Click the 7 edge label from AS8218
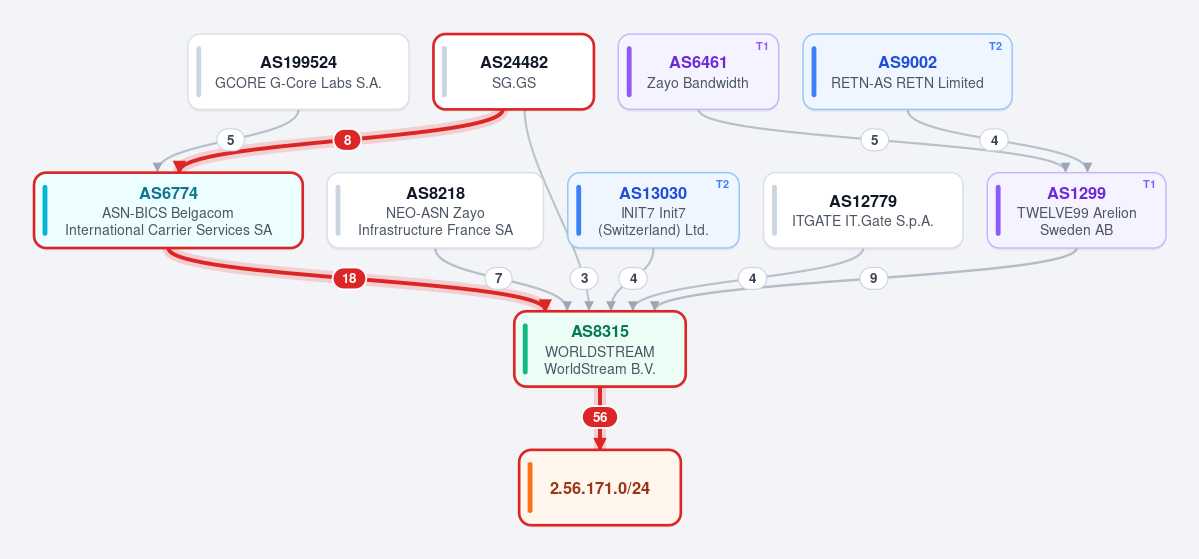This screenshot has width=1199, height=559. [x=499, y=278]
